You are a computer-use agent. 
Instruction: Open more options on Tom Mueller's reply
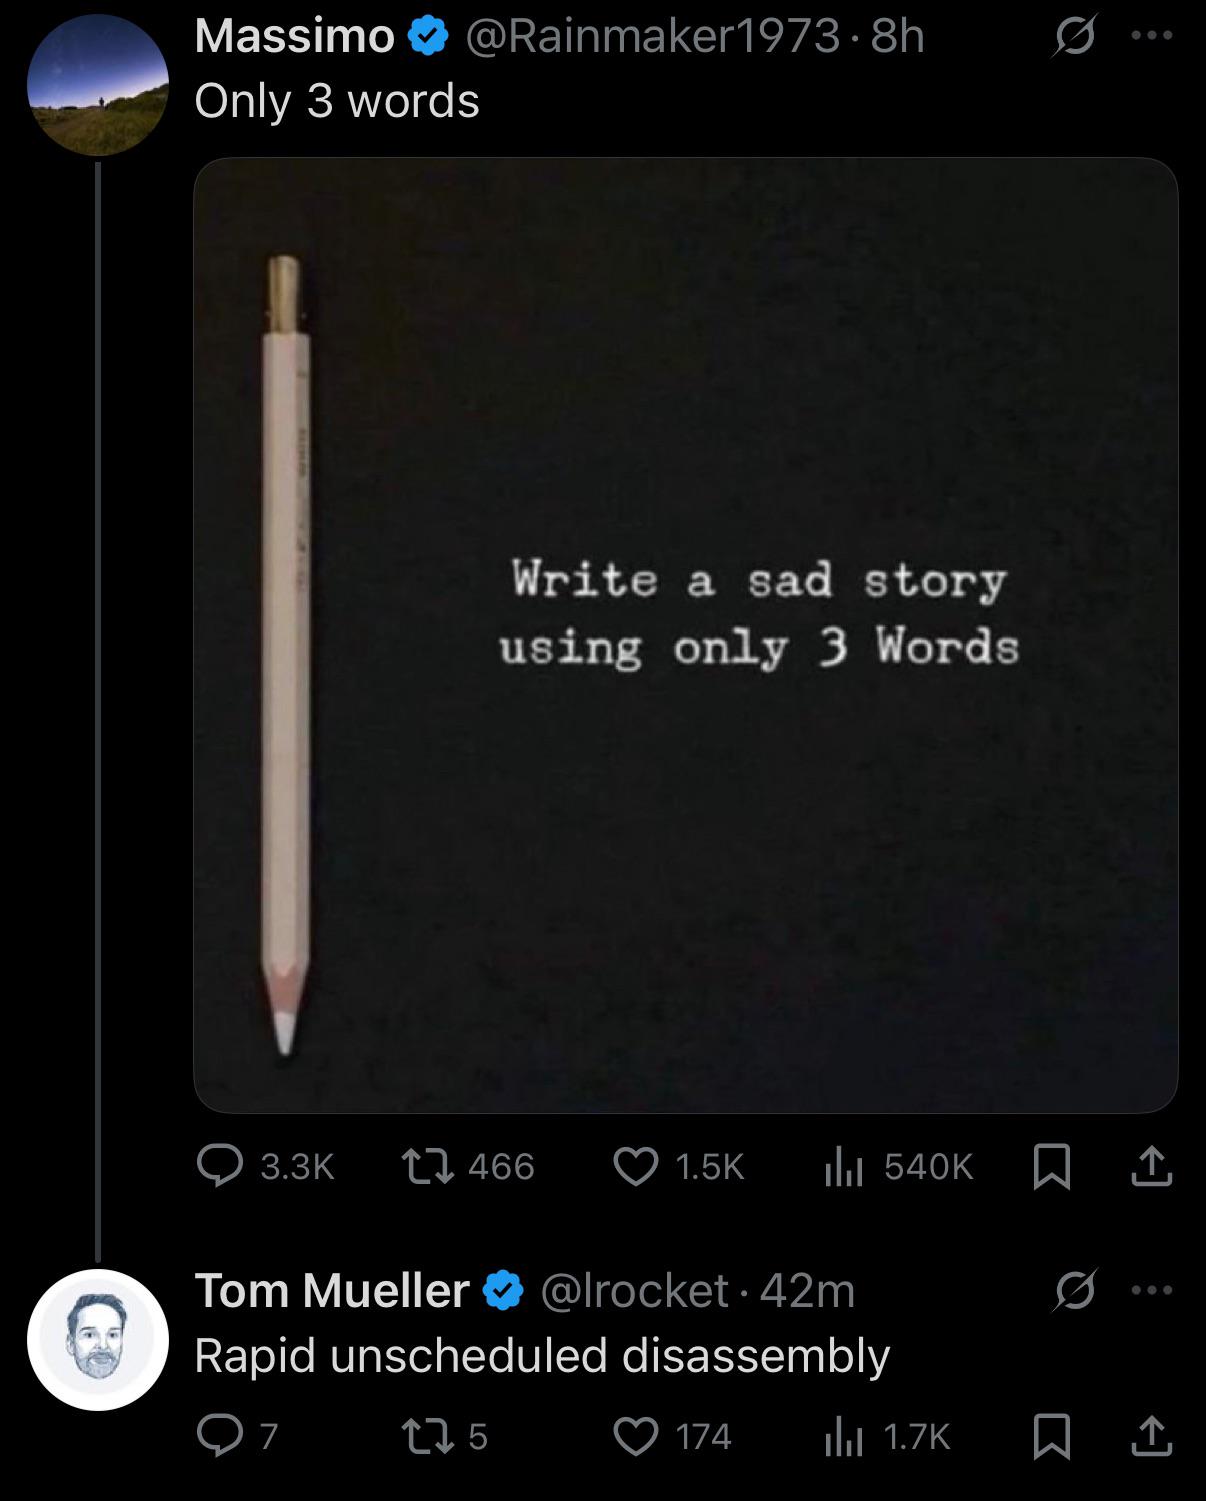1151,1290
